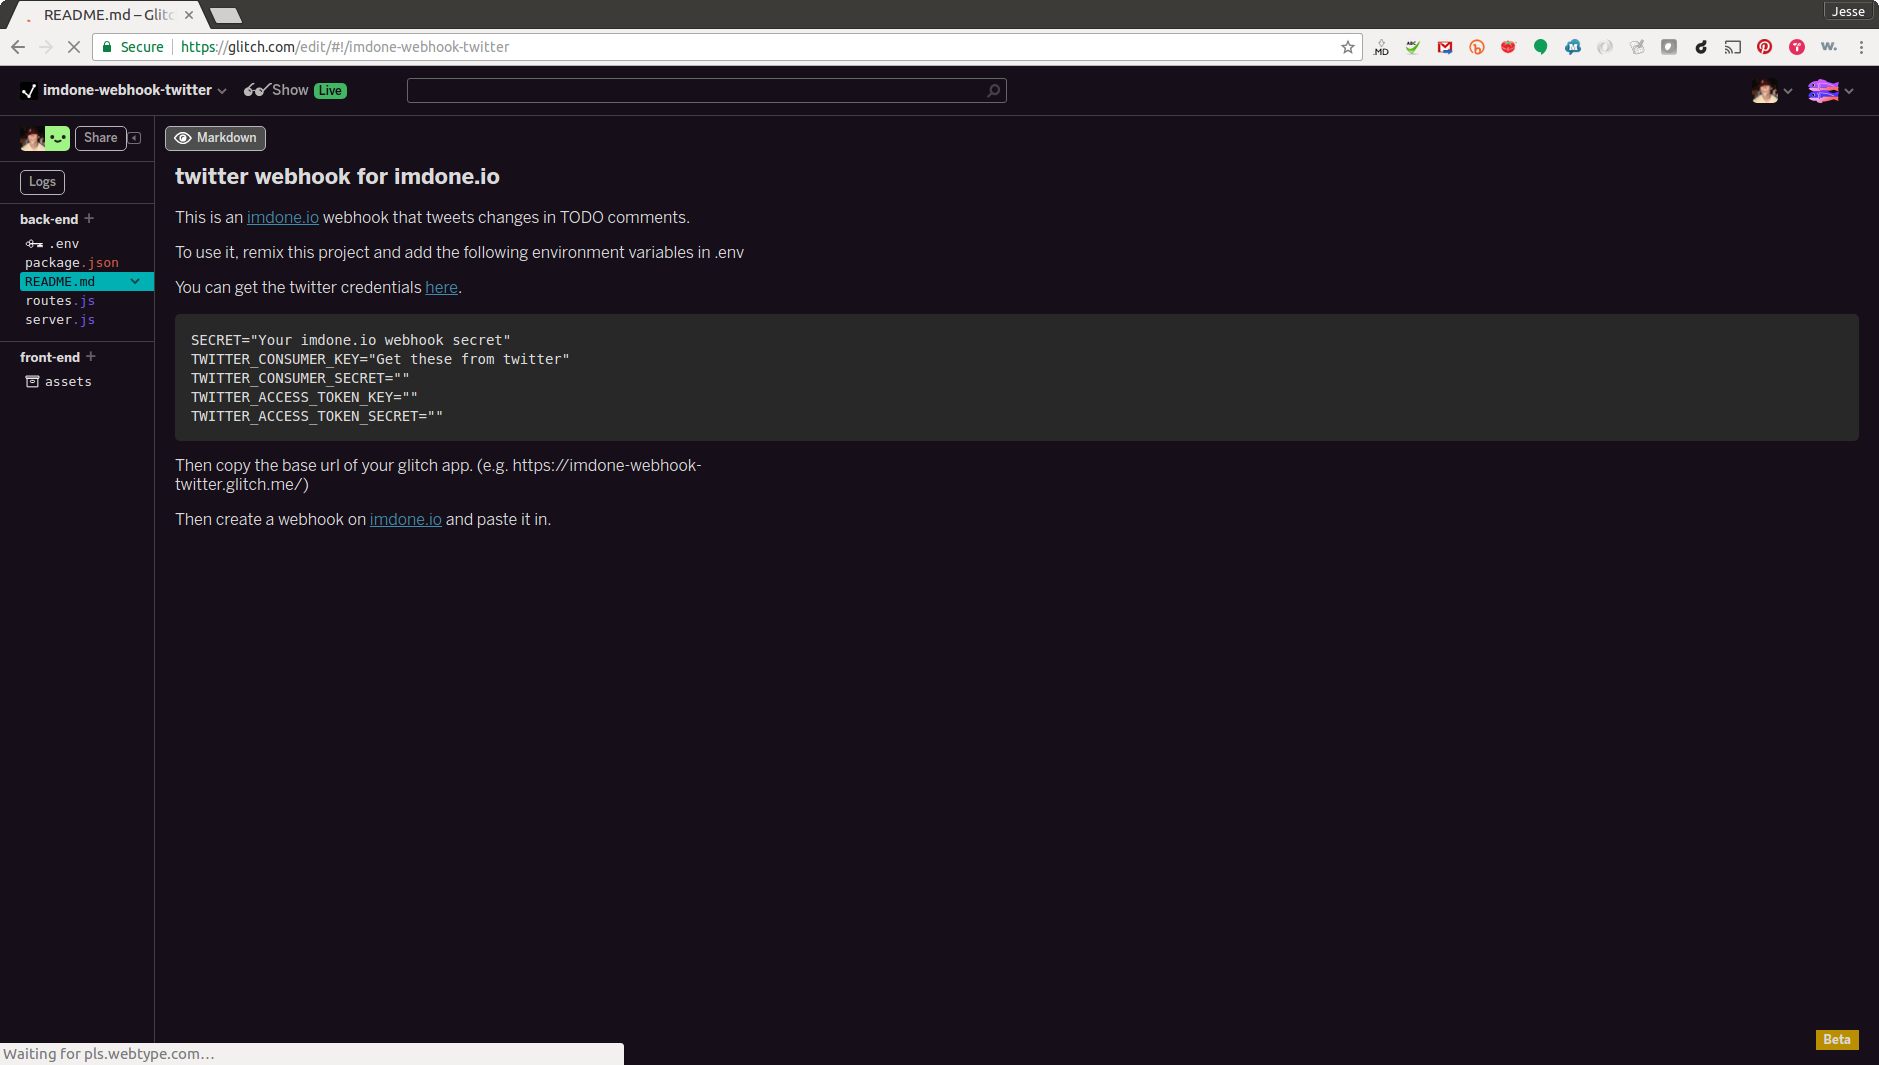Click the Markdown downloader extension icon
Viewport: 1879px width, 1065px height.
[x=1381, y=47]
